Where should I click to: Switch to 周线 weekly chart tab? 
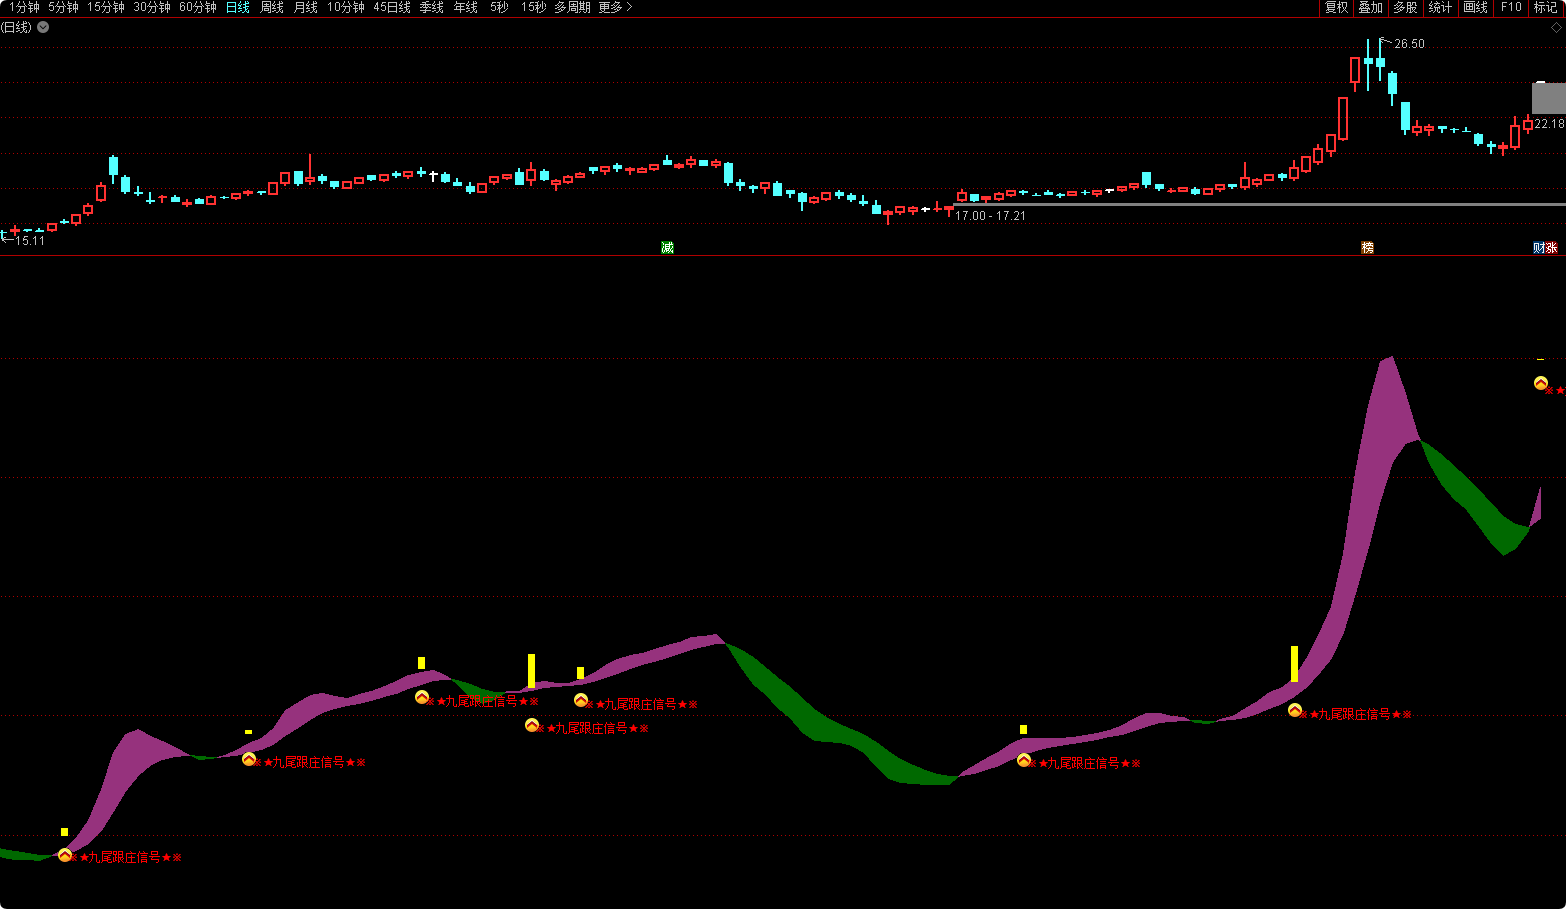coord(272,8)
